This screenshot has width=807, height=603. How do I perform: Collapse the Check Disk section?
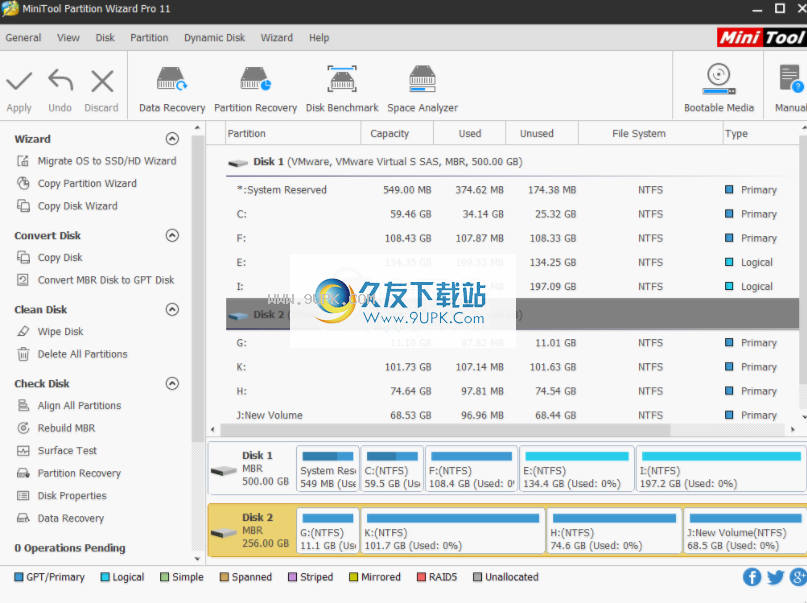172,383
